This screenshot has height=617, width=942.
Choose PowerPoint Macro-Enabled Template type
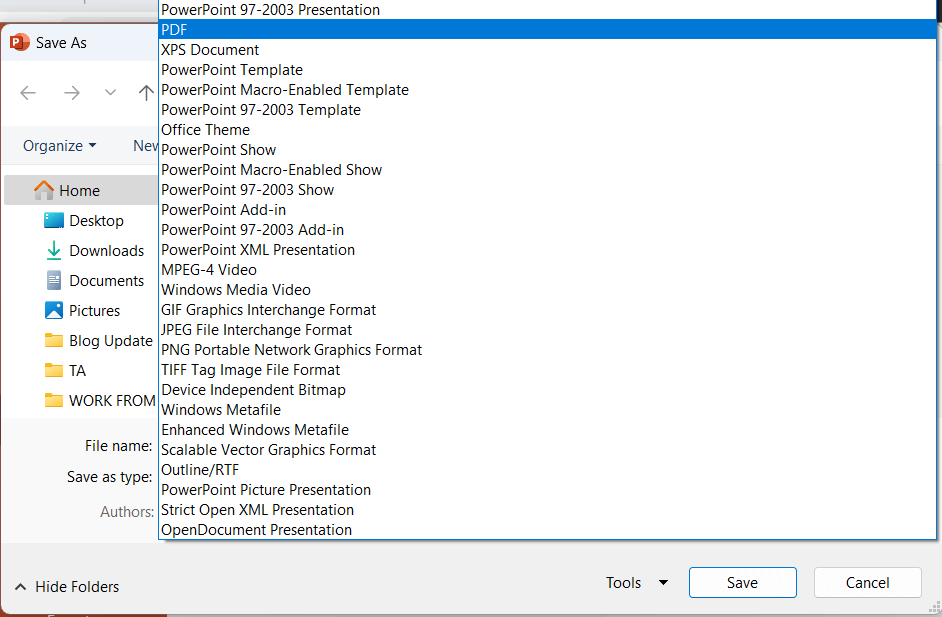[x=547, y=90]
